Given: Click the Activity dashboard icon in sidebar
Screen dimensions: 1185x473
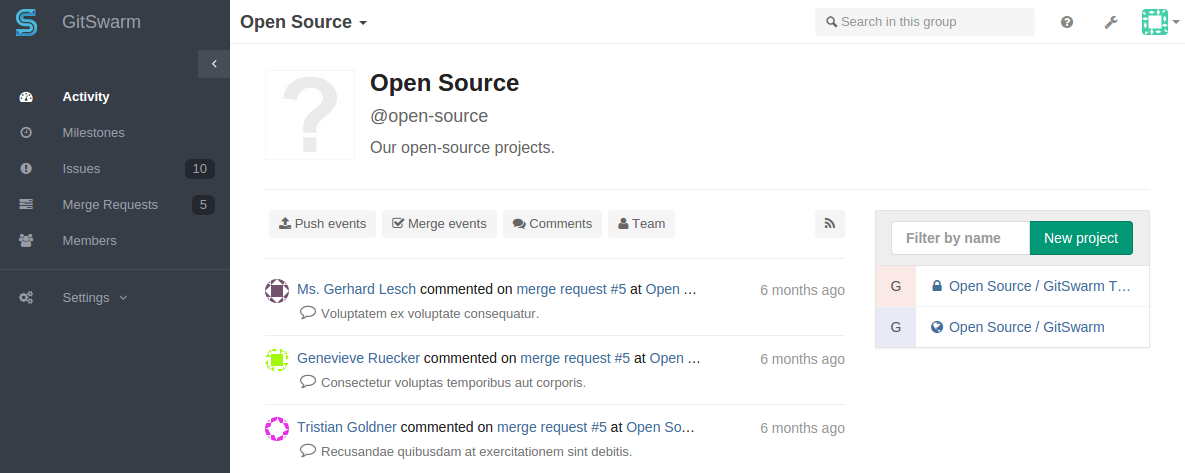Looking at the screenshot, I should coord(26,97).
